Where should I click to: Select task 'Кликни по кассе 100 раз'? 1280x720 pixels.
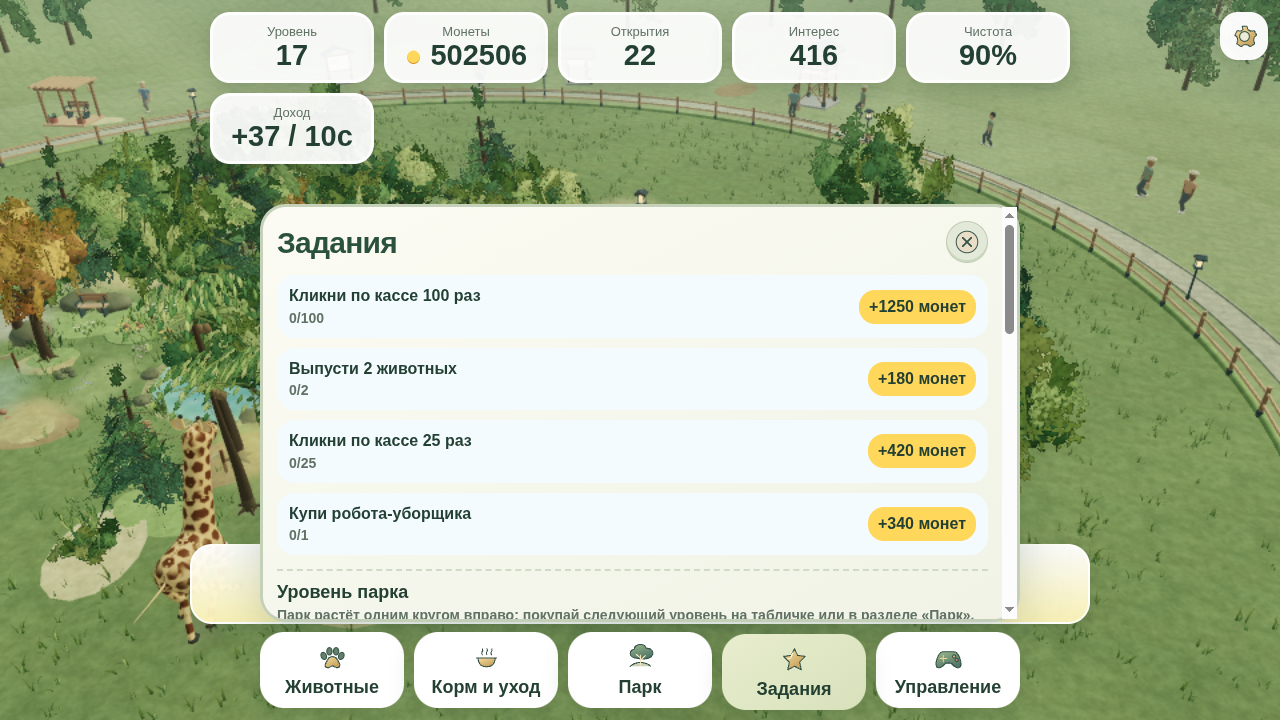(x=632, y=307)
